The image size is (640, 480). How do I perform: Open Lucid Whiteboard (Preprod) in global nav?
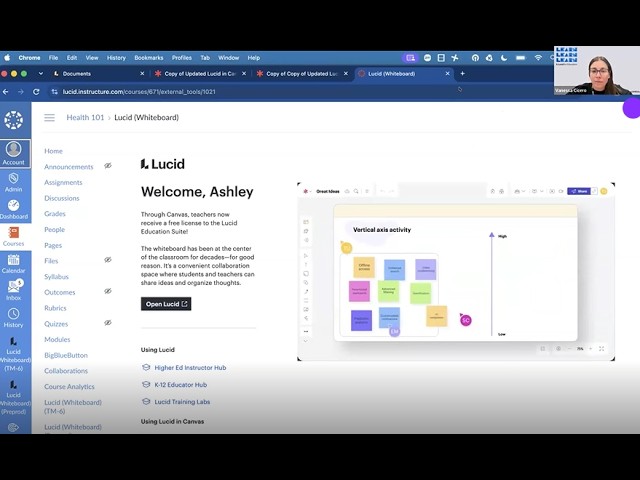click(13, 397)
